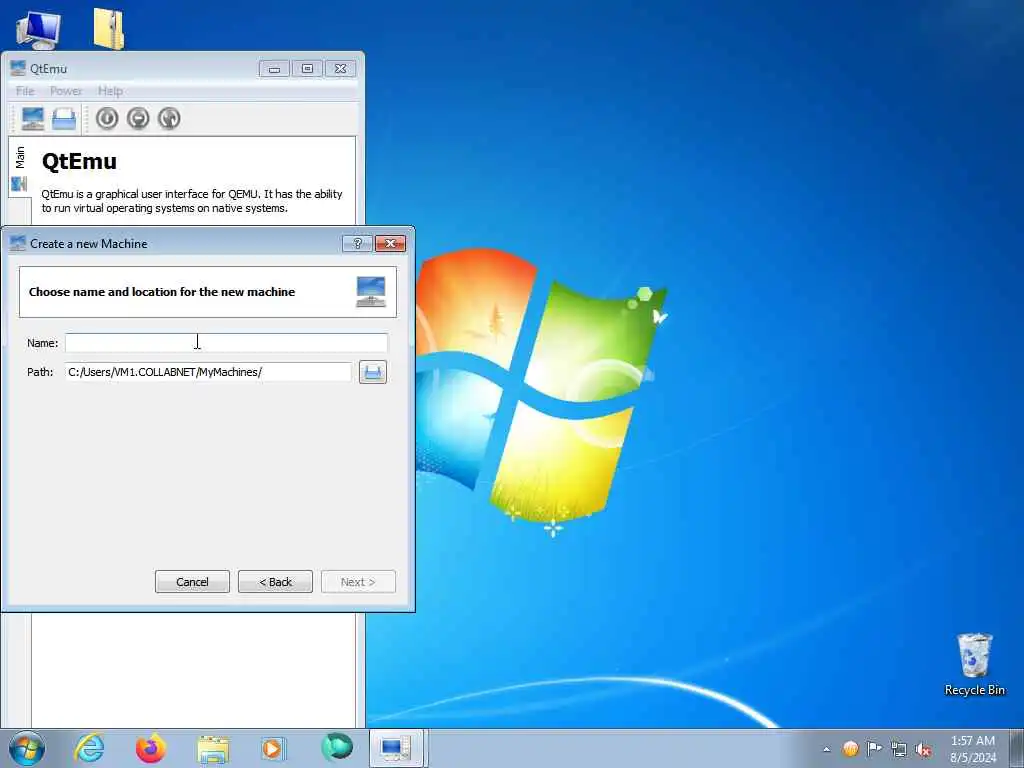Open the Computer desktop icon
1024x768 pixels.
point(38,30)
